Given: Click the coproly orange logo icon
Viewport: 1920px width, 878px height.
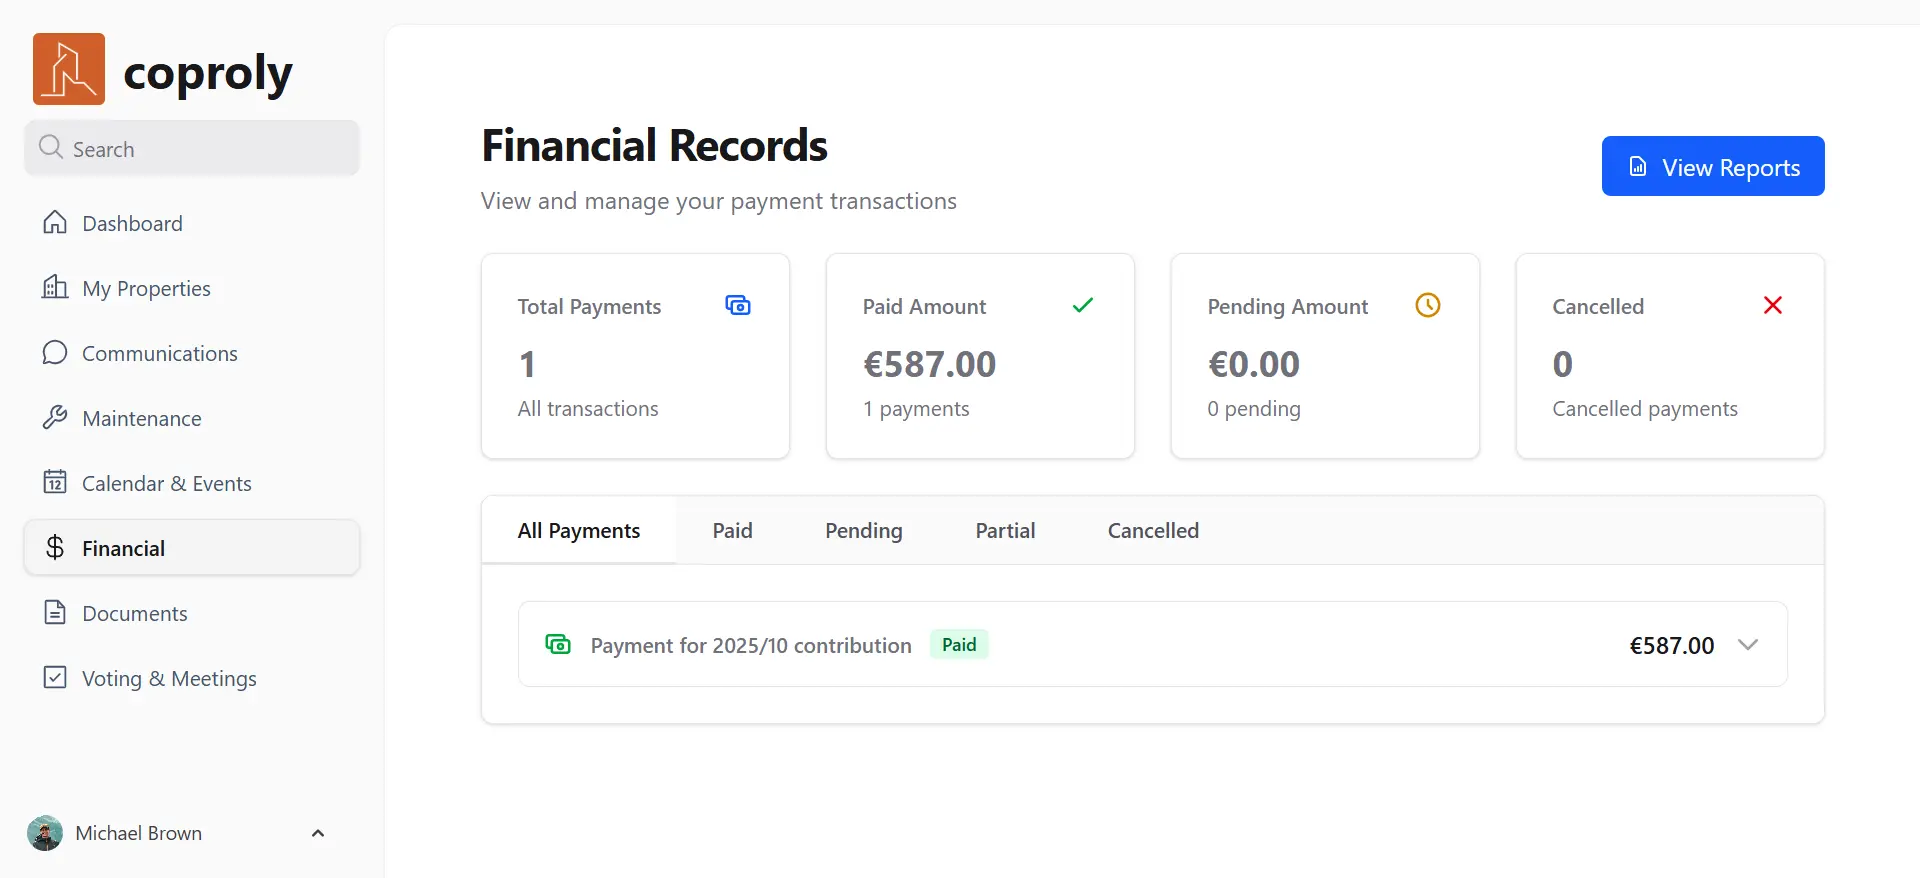Looking at the screenshot, I should pos(69,69).
